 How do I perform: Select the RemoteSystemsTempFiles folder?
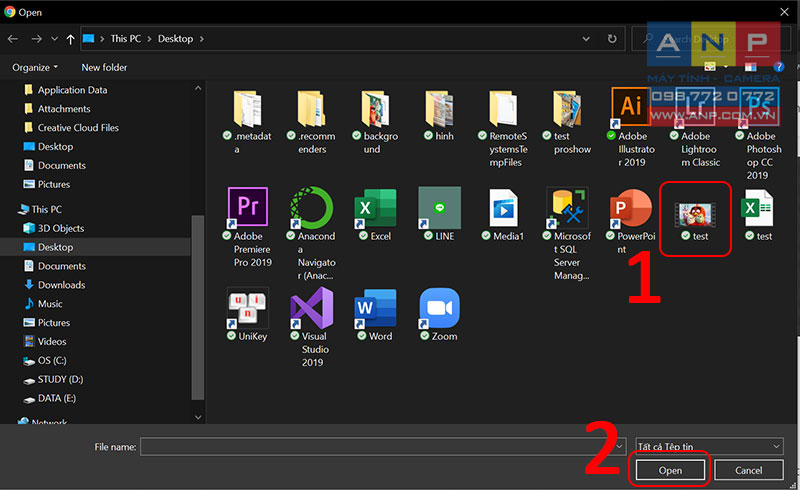[503, 108]
